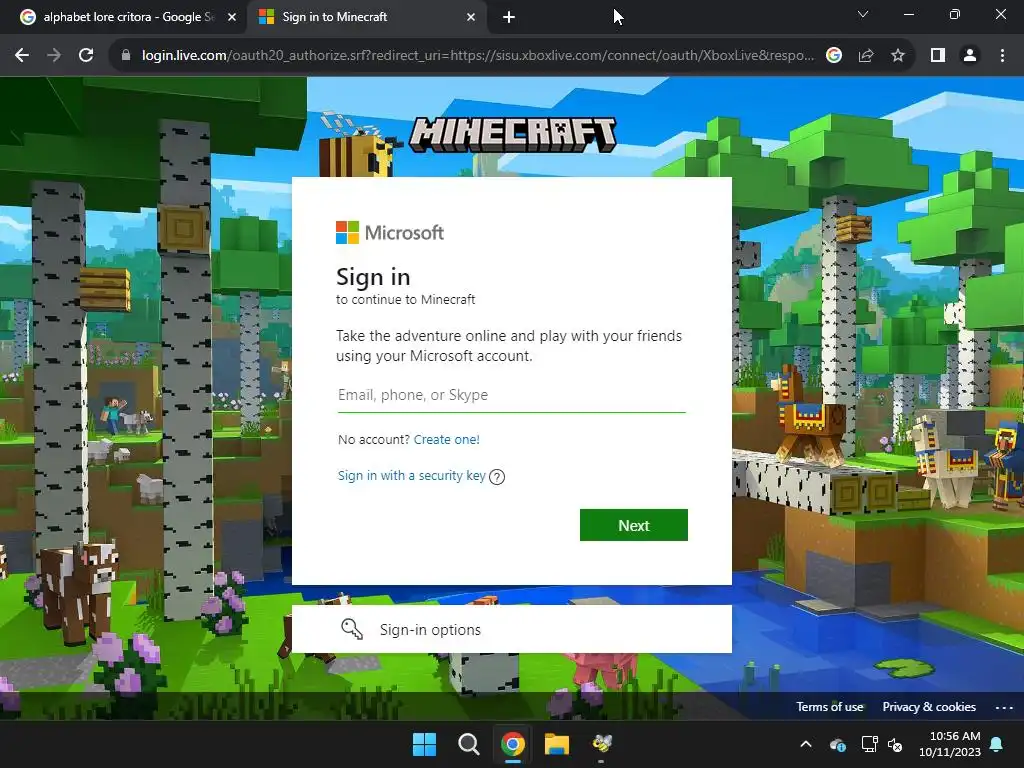Click the bee app icon in the taskbar
The image size is (1024, 768).
click(601, 743)
